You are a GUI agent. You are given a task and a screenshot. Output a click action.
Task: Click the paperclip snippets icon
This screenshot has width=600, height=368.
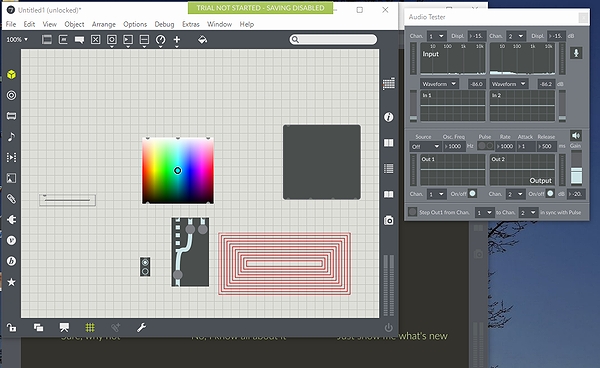coord(11,199)
